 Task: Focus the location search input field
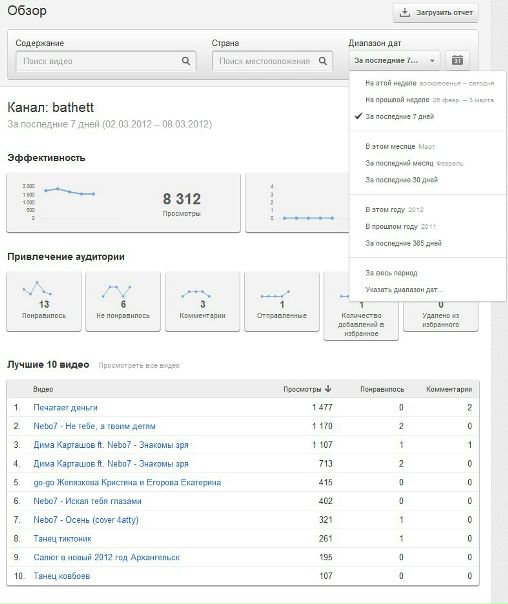pyautogui.click(x=272, y=61)
